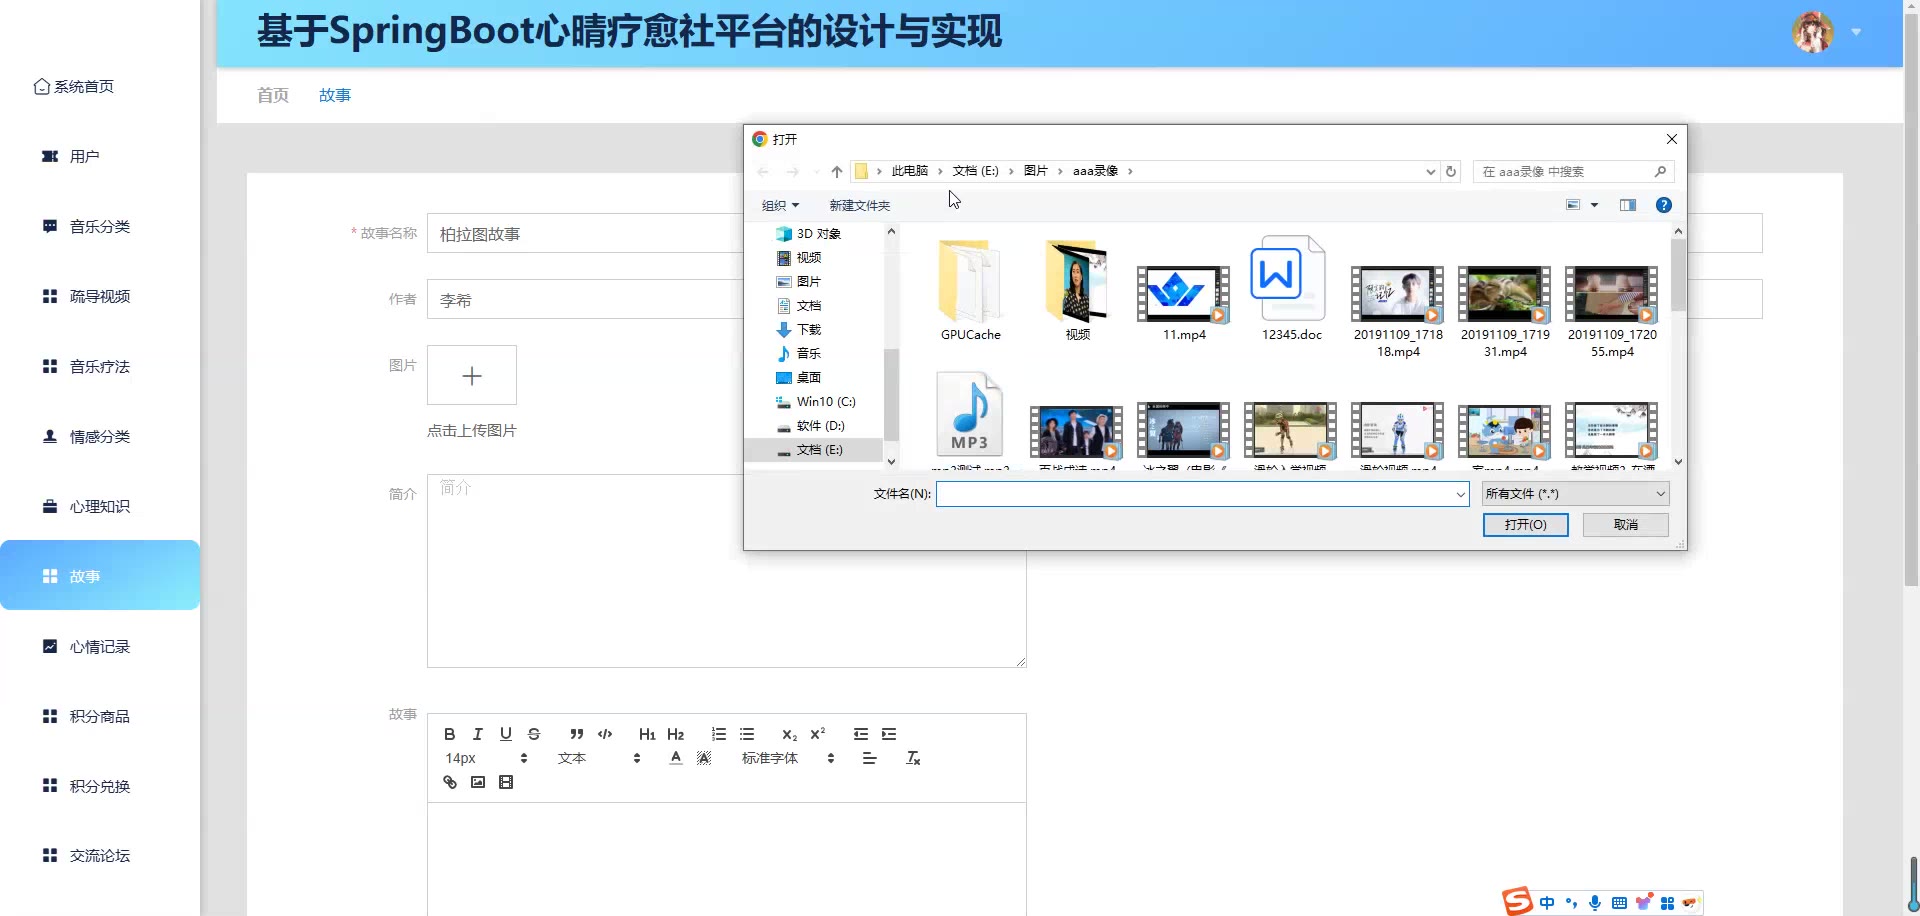The image size is (1920, 916).
Task: Apply ordered list formatting
Action: (x=718, y=734)
